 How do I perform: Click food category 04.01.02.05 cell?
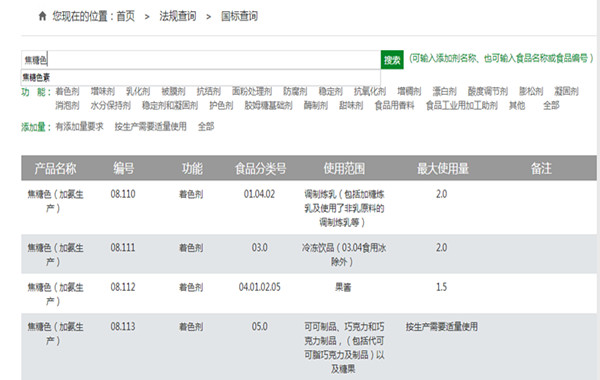click(x=259, y=287)
